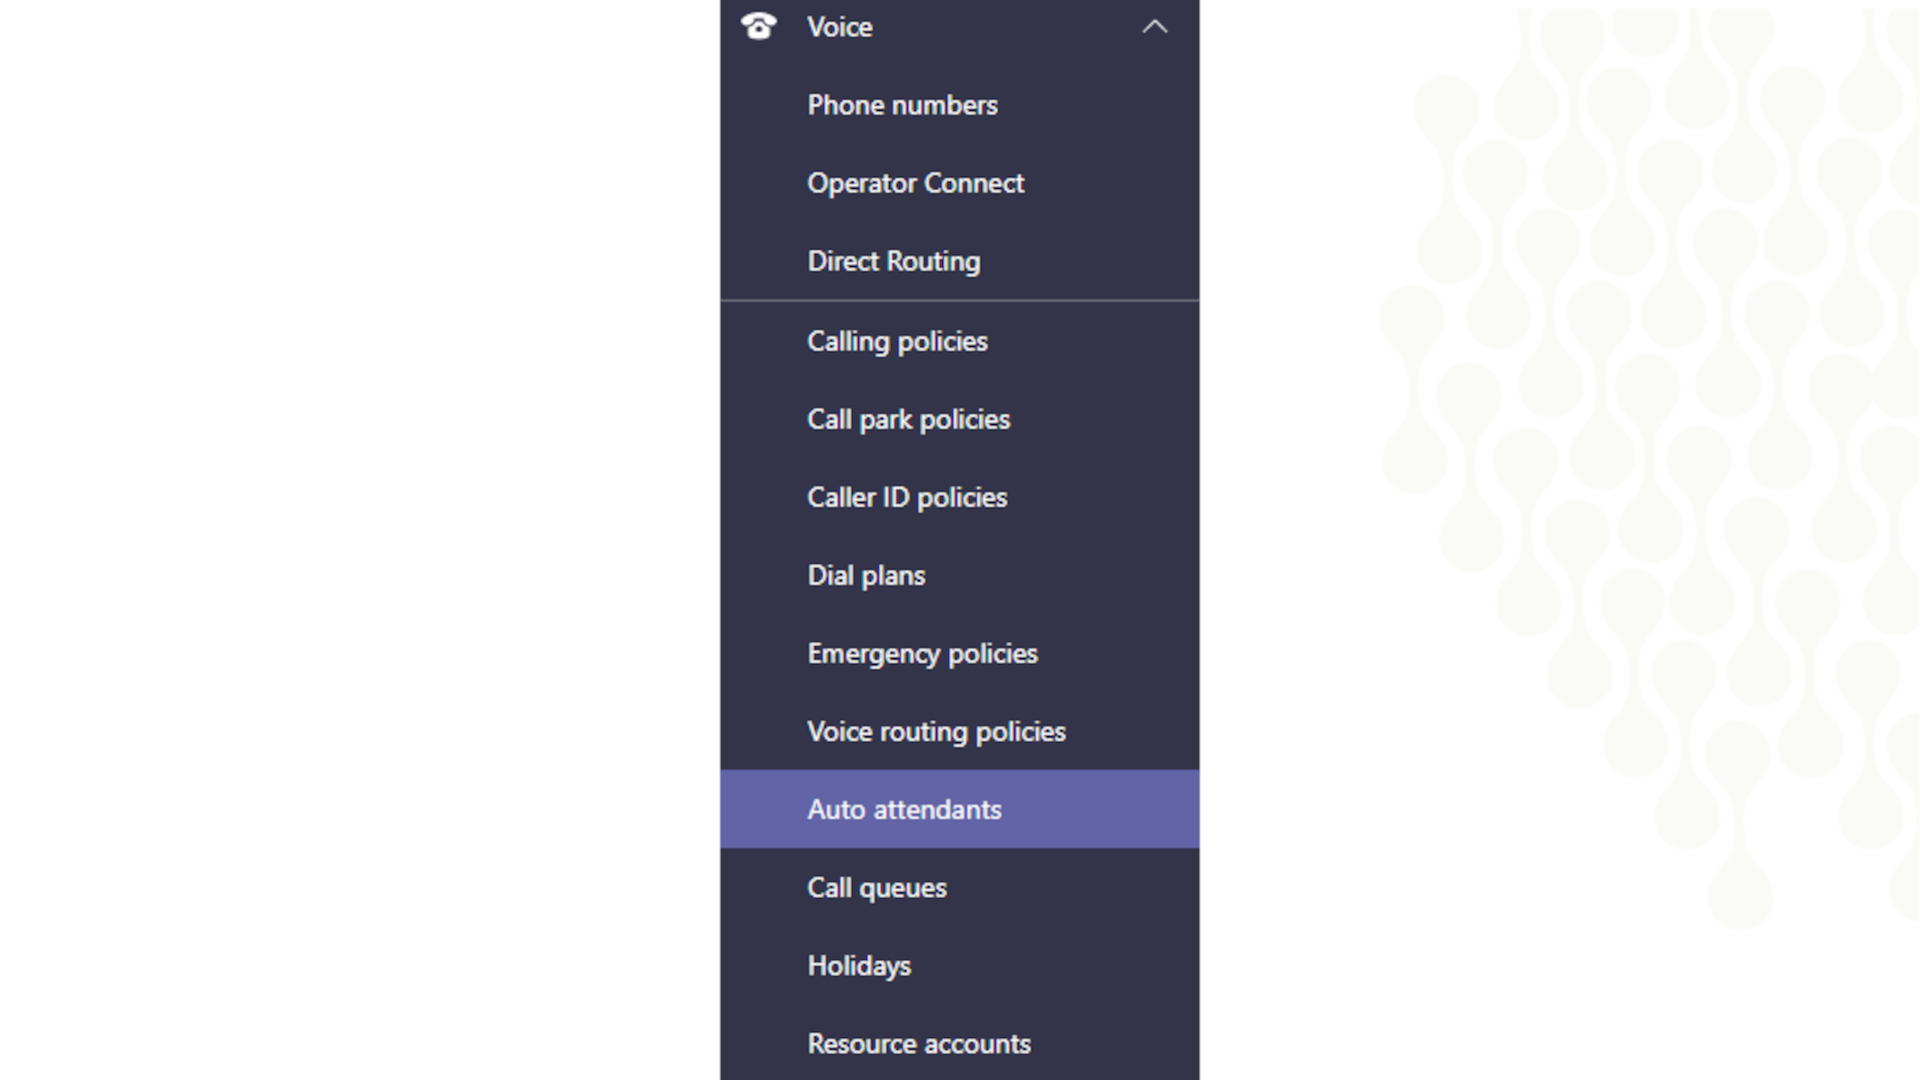Collapse the Voice section using the chevron
1920x1080 pixels.
click(x=1156, y=27)
